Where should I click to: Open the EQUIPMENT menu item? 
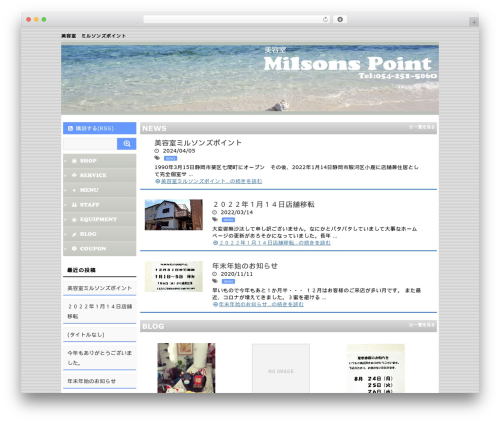pos(100,219)
